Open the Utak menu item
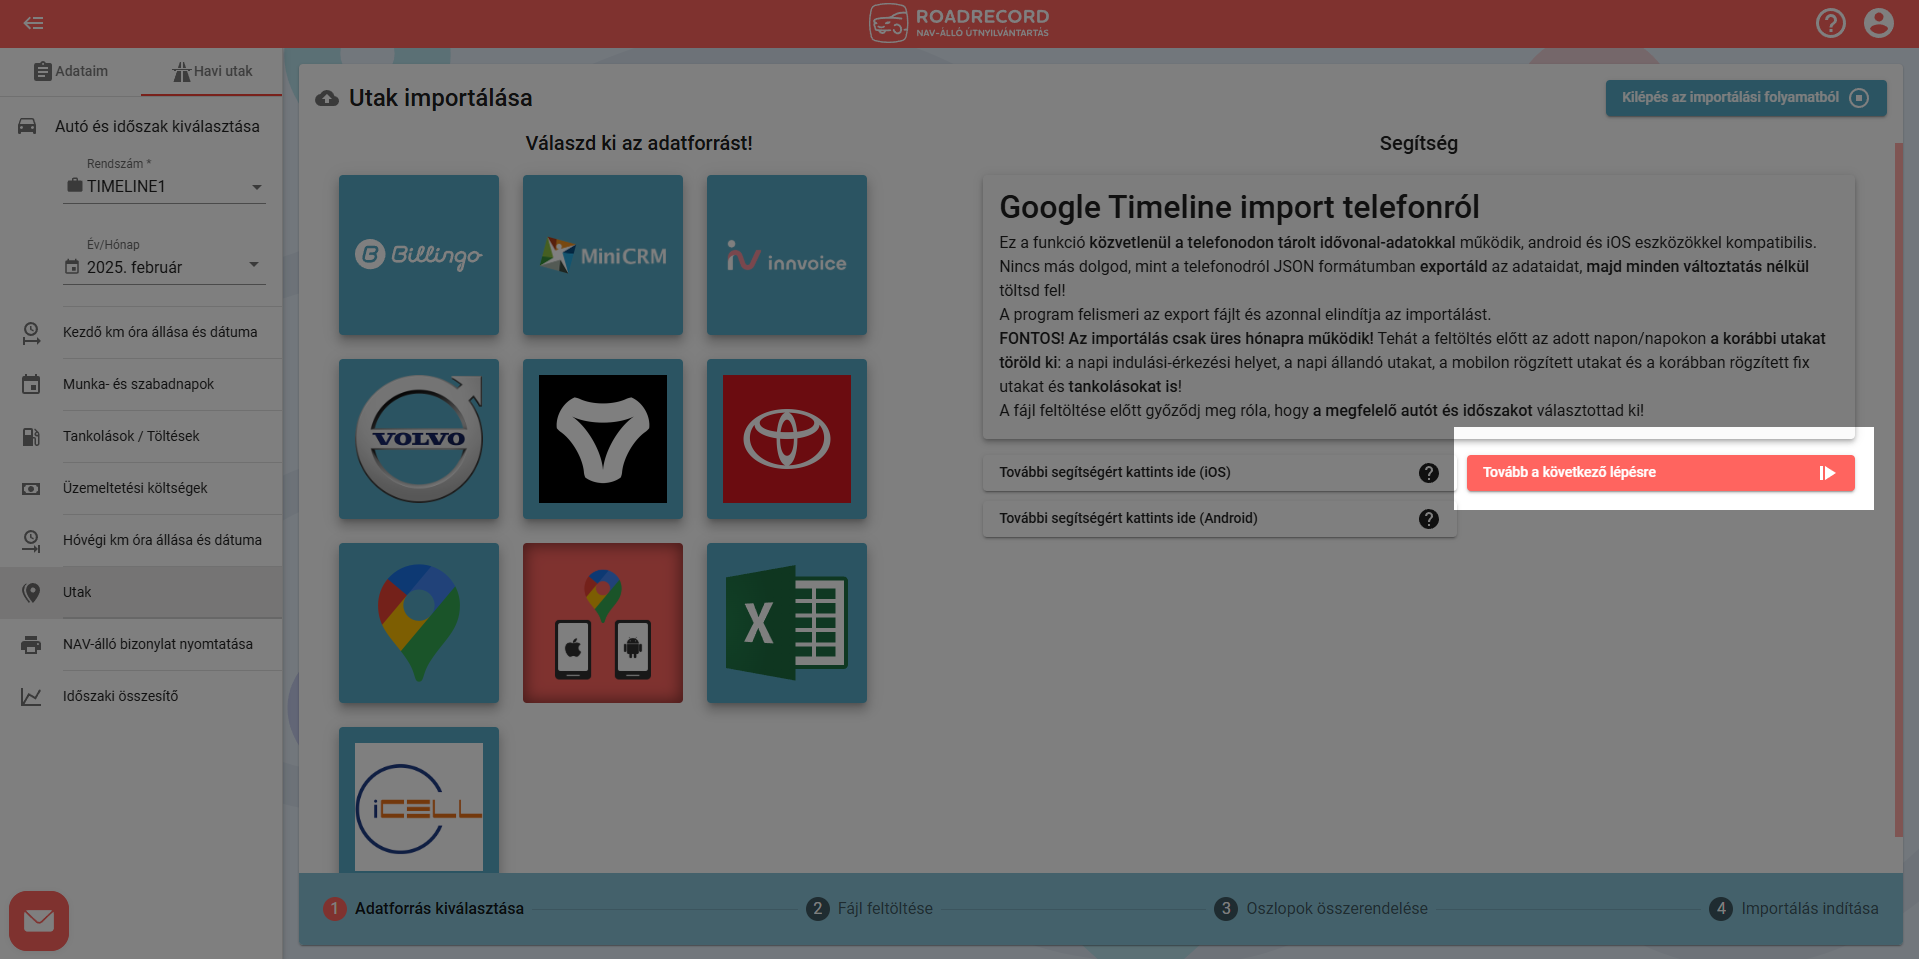 (141, 592)
